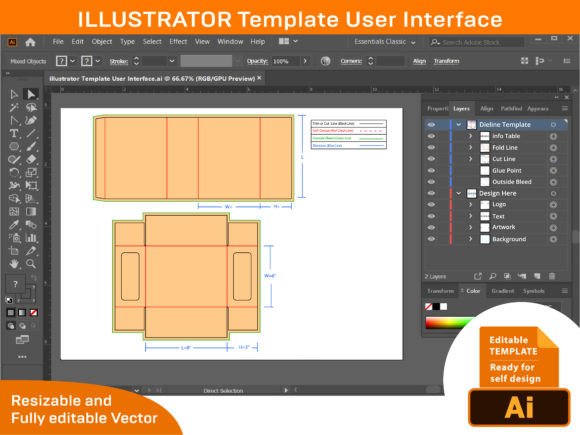Hide the Design Here layer
580x435 pixels.
pyautogui.click(x=431, y=193)
